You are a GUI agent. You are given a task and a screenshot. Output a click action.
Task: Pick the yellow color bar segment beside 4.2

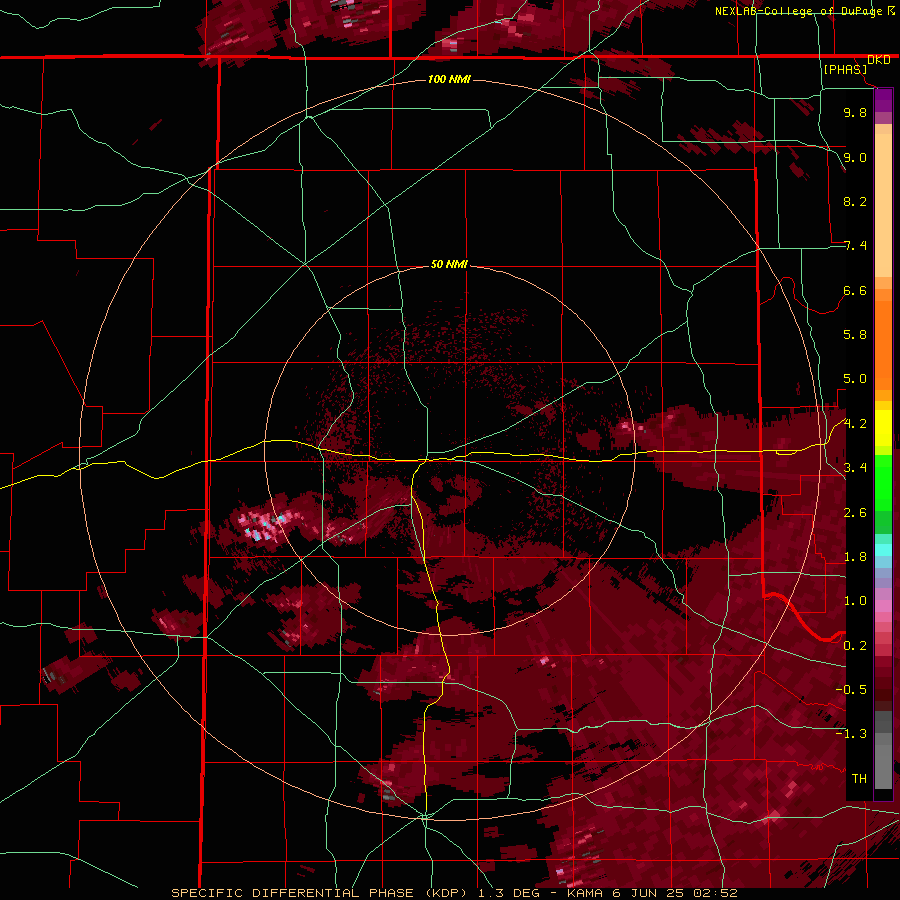(x=883, y=427)
